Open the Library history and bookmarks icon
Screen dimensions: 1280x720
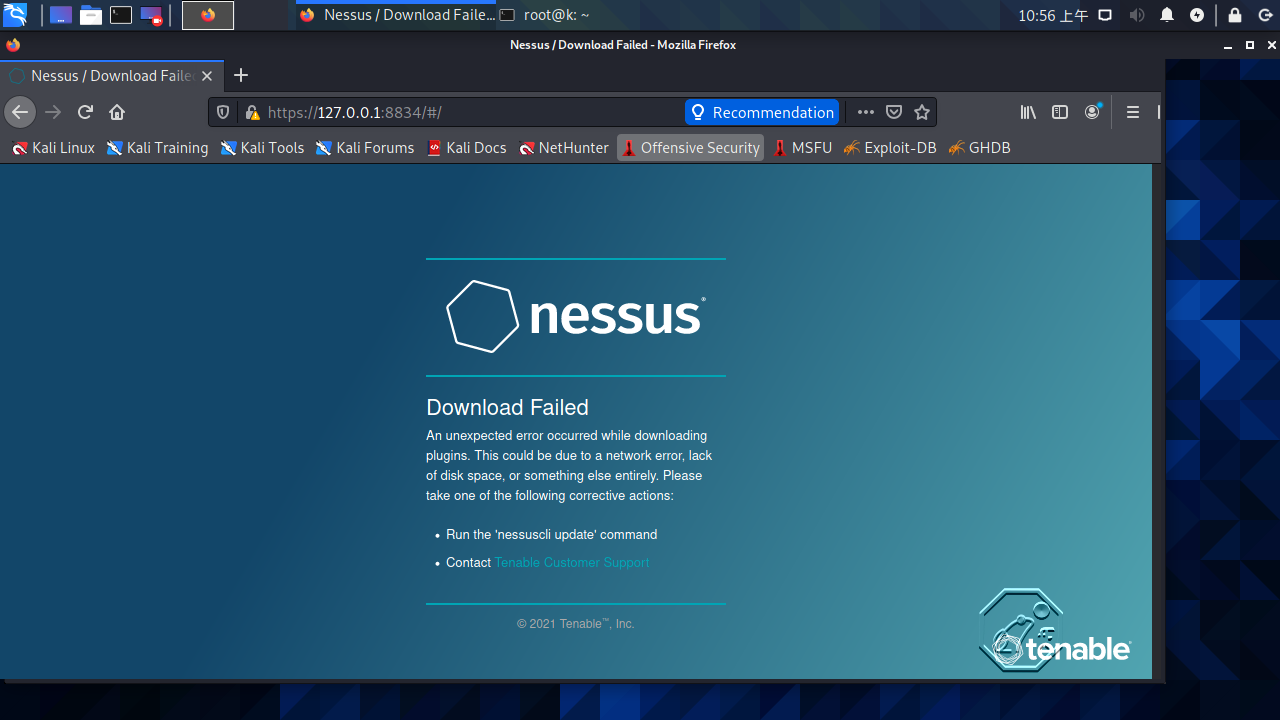[x=1028, y=113]
